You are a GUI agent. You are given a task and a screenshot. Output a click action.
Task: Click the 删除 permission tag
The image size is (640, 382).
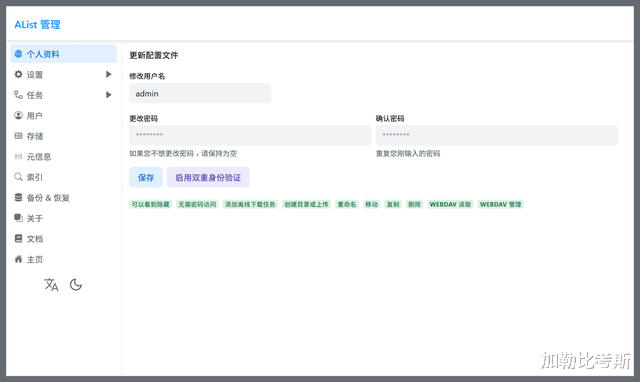pyautogui.click(x=414, y=204)
